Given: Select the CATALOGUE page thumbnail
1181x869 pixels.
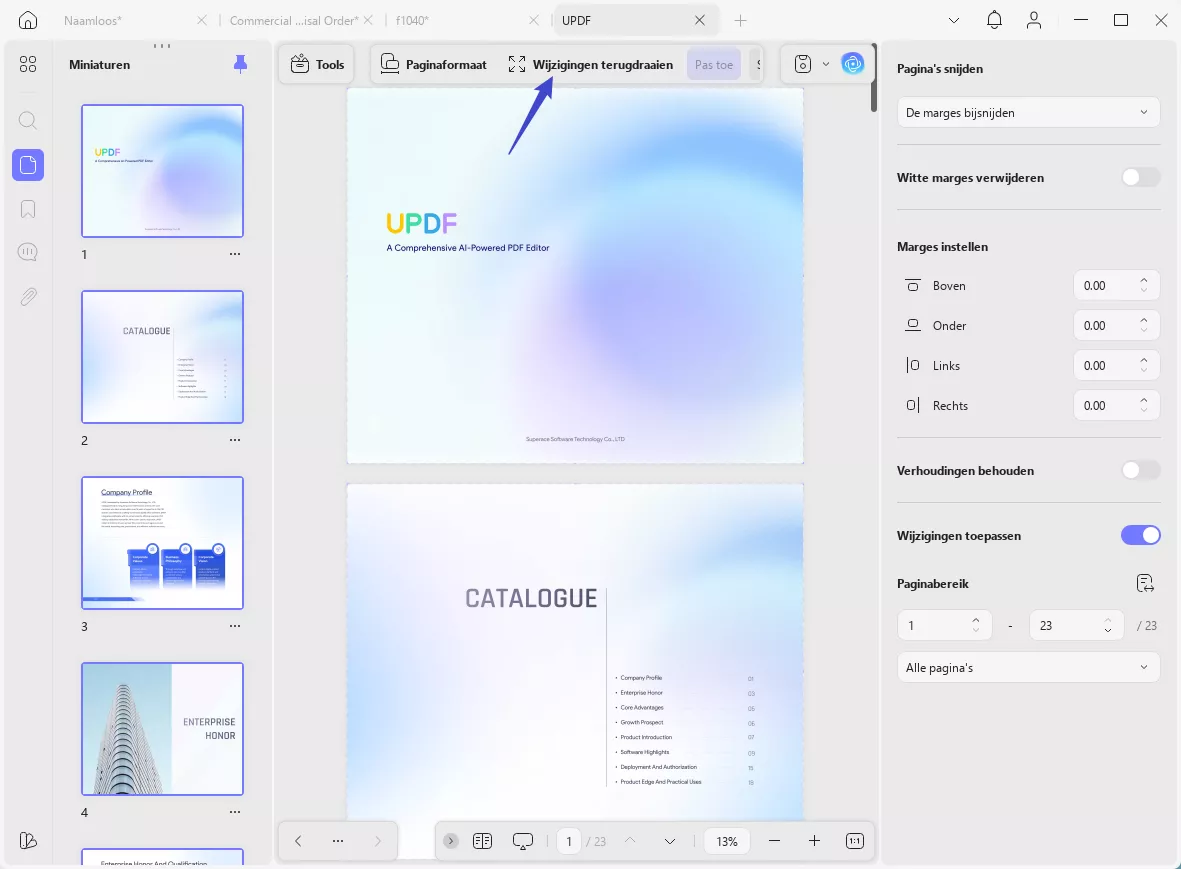Looking at the screenshot, I should 163,357.
